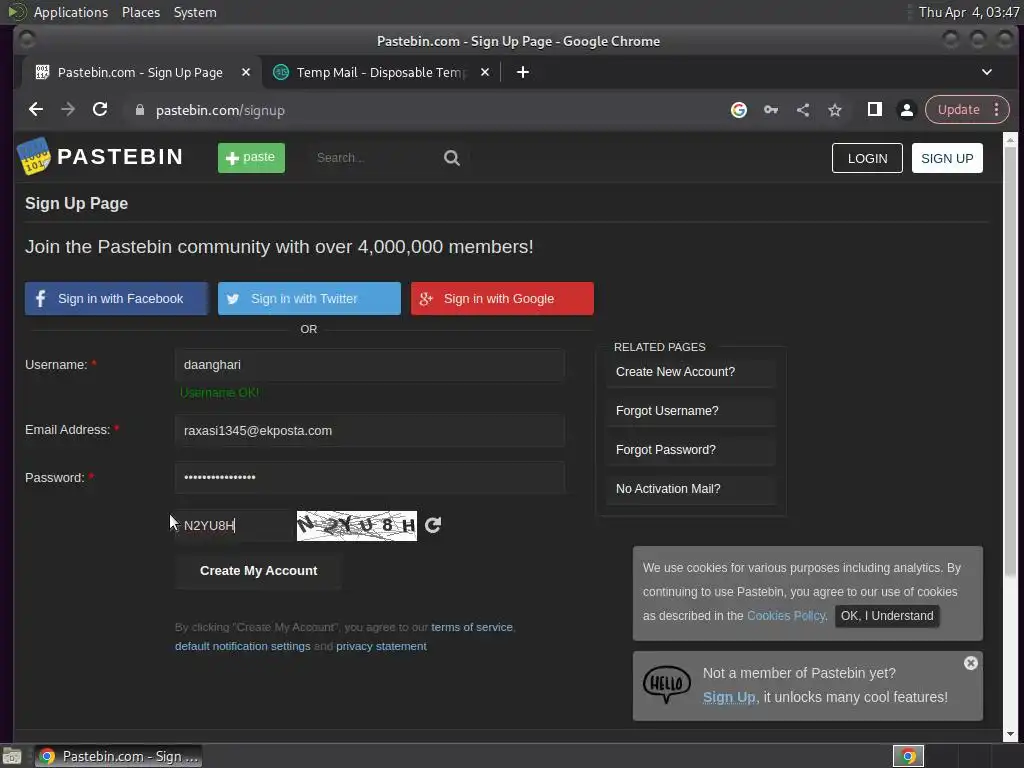Click the Pastebin Chrome taskbar entry
Viewport: 1024px width, 768px height.
coord(118,756)
